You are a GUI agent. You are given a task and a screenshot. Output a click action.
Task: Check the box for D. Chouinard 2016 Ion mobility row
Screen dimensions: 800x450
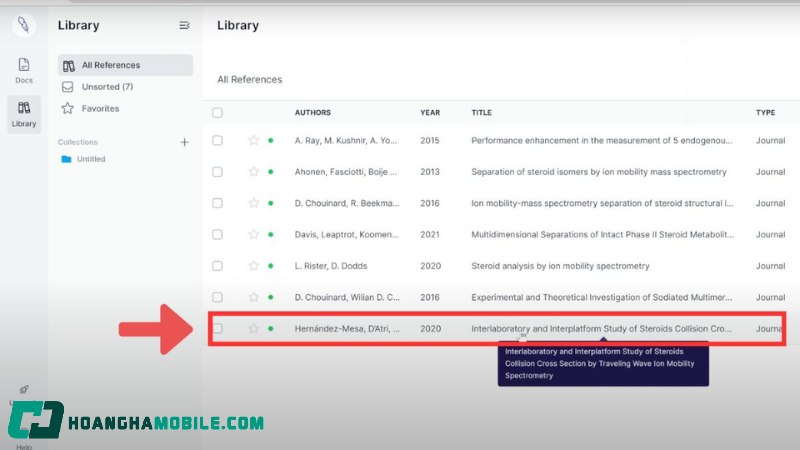point(217,203)
